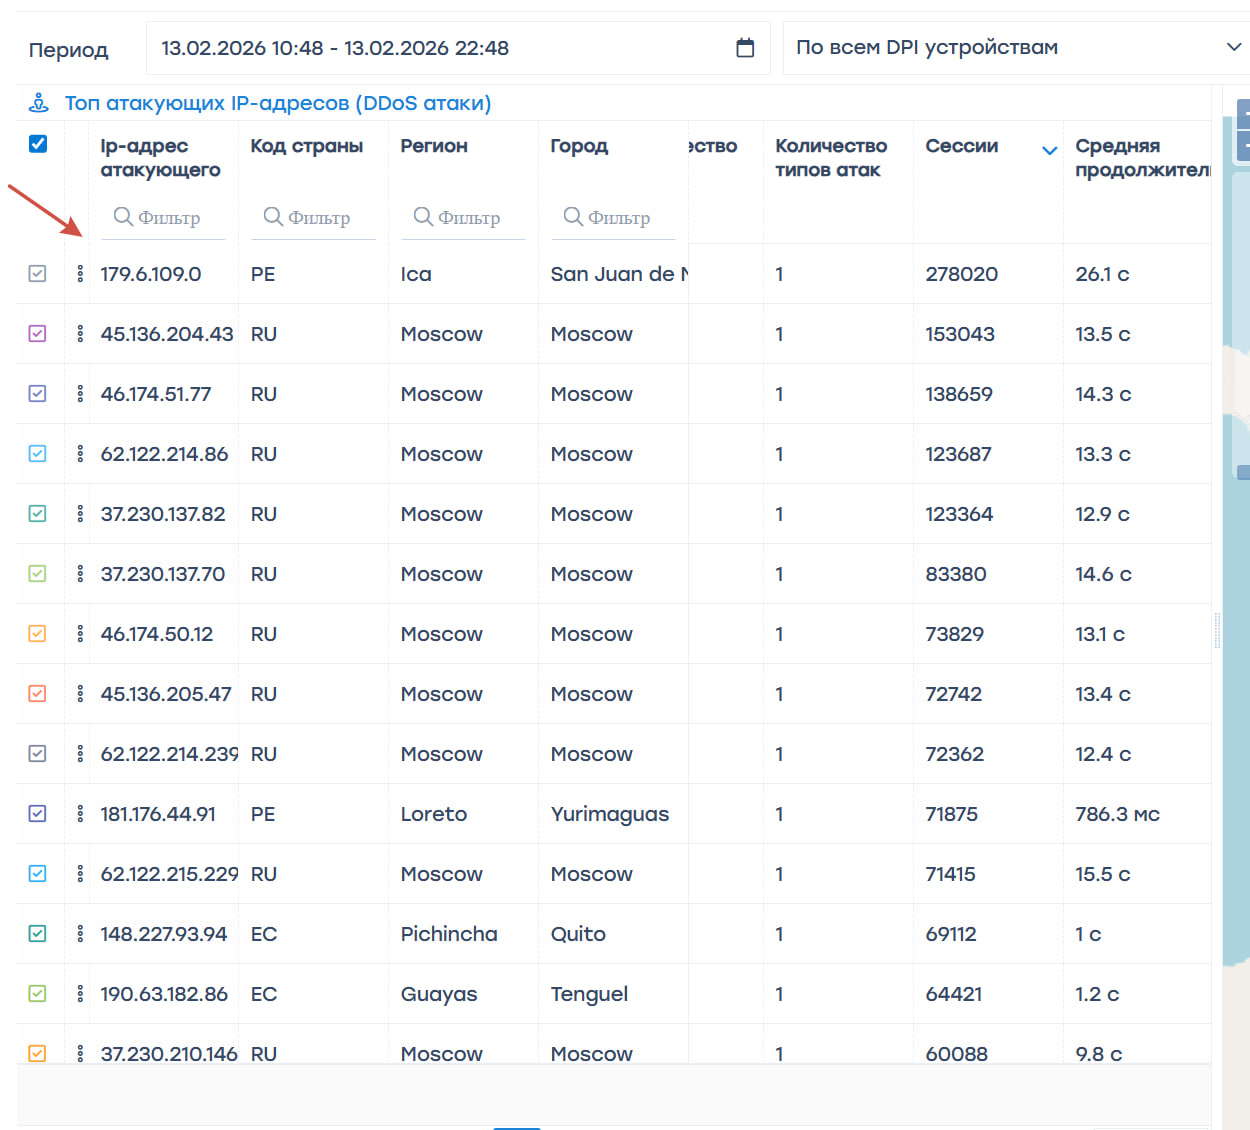Uncheck the row checkbox for 46.174.51.77

point(38,394)
